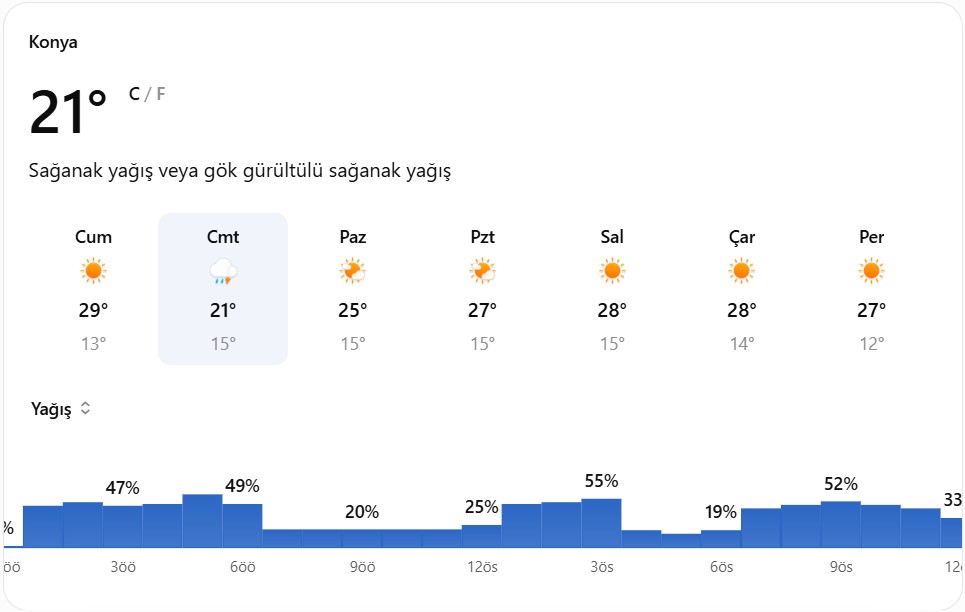Select the thunderstorm rain icon for Cmt
This screenshot has width=965, height=612.
click(223, 271)
